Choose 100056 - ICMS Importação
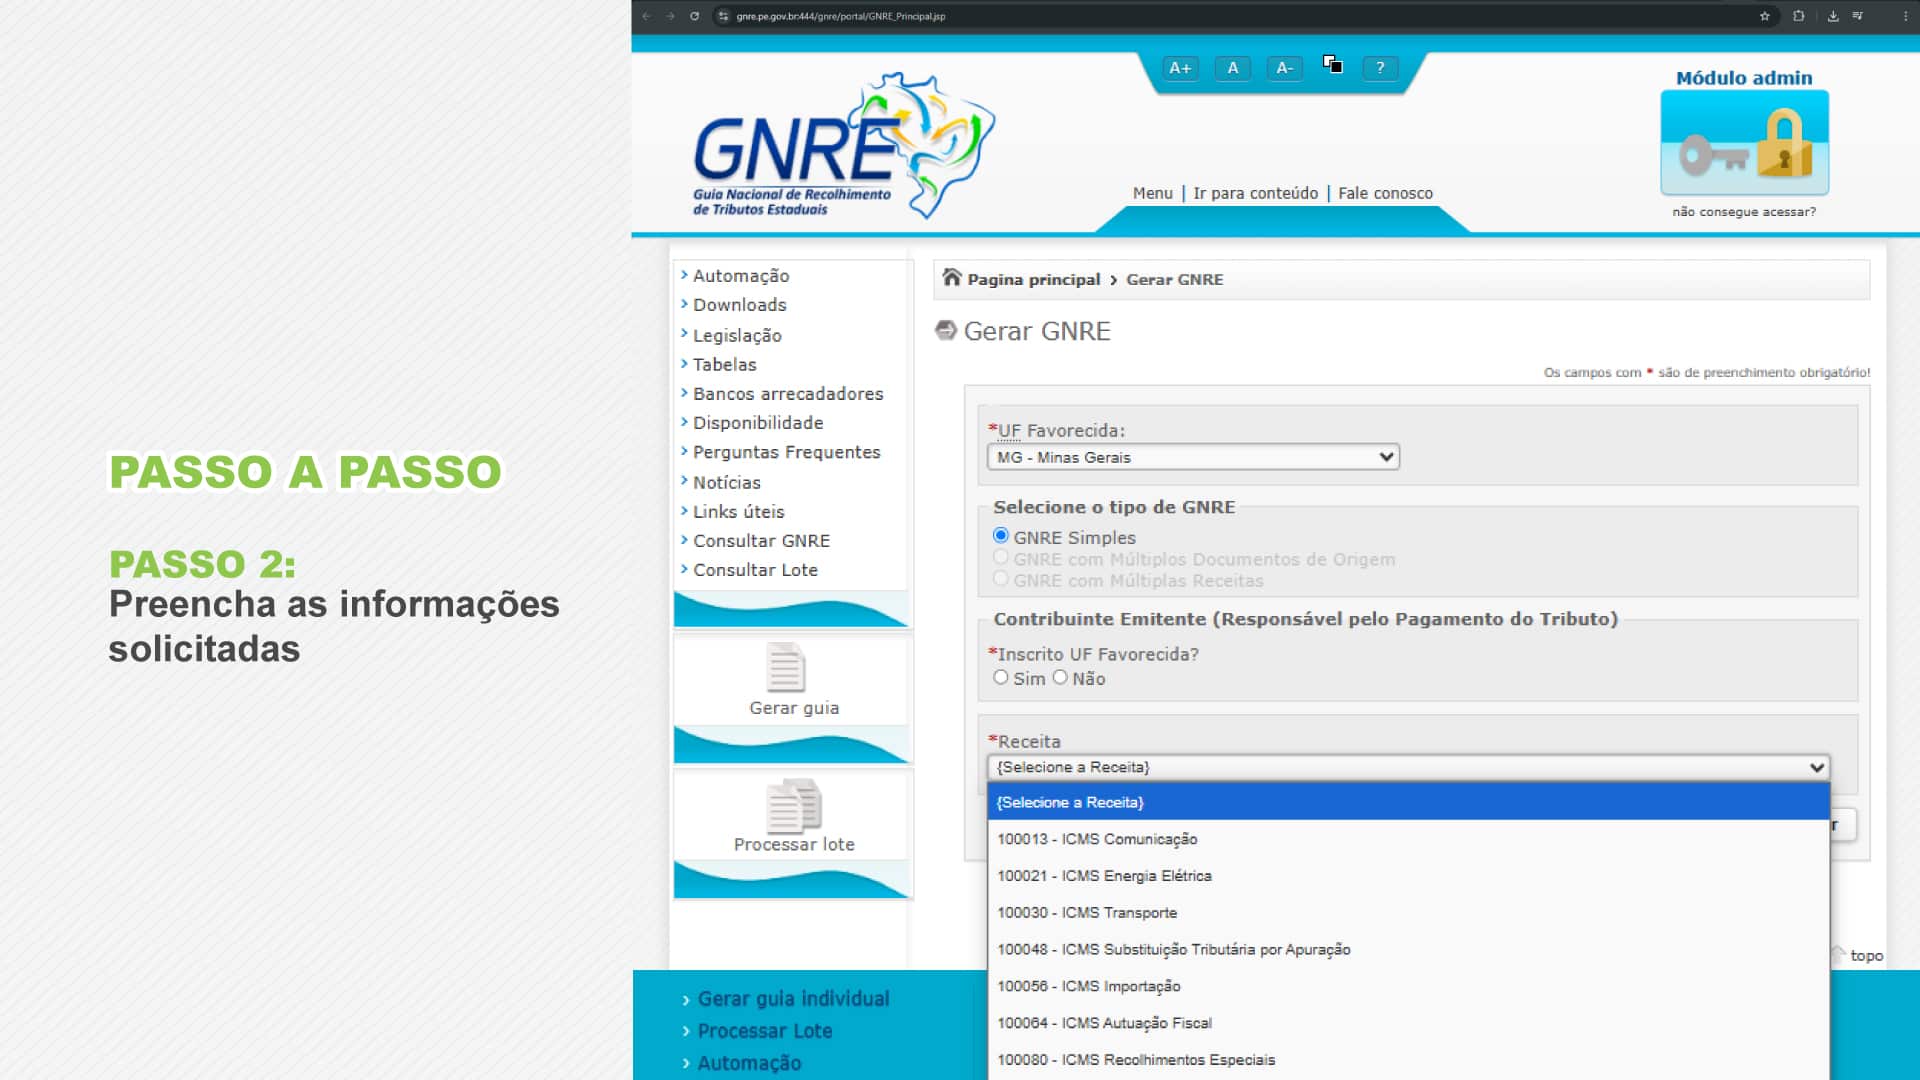 coord(1409,986)
